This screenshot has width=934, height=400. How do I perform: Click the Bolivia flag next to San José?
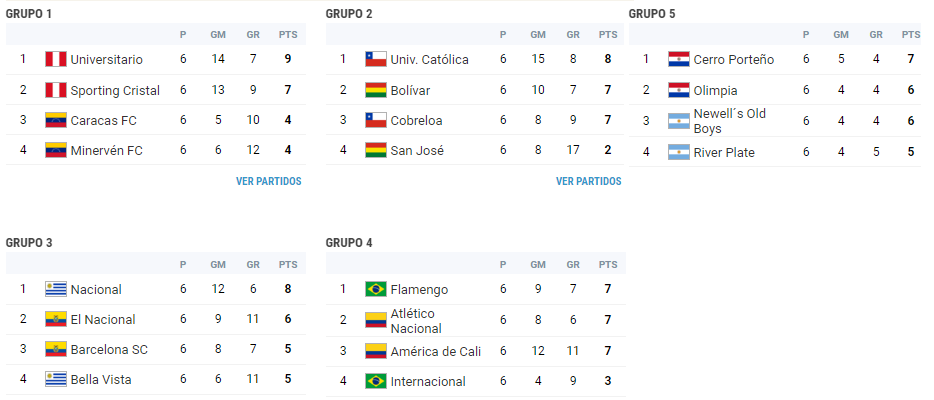pyautogui.click(x=376, y=151)
